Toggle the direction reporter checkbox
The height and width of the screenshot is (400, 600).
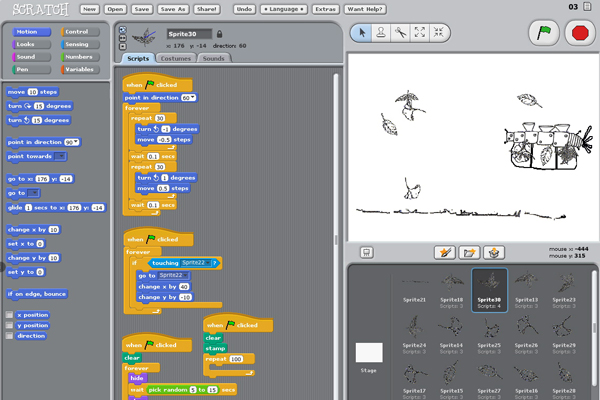10,336
